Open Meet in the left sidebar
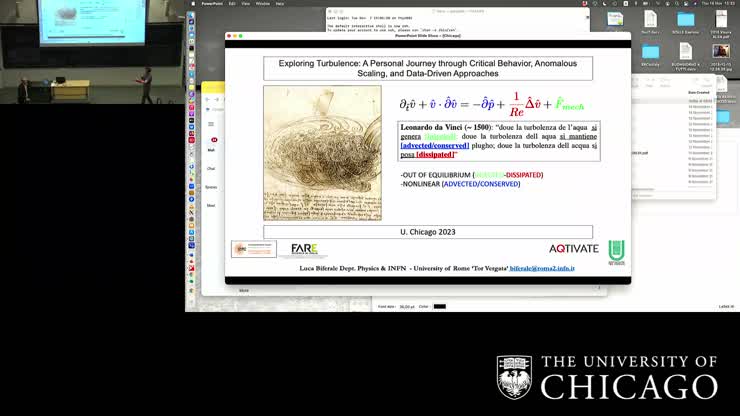This screenshot has width=740, height=416. (x=212, y=204)
